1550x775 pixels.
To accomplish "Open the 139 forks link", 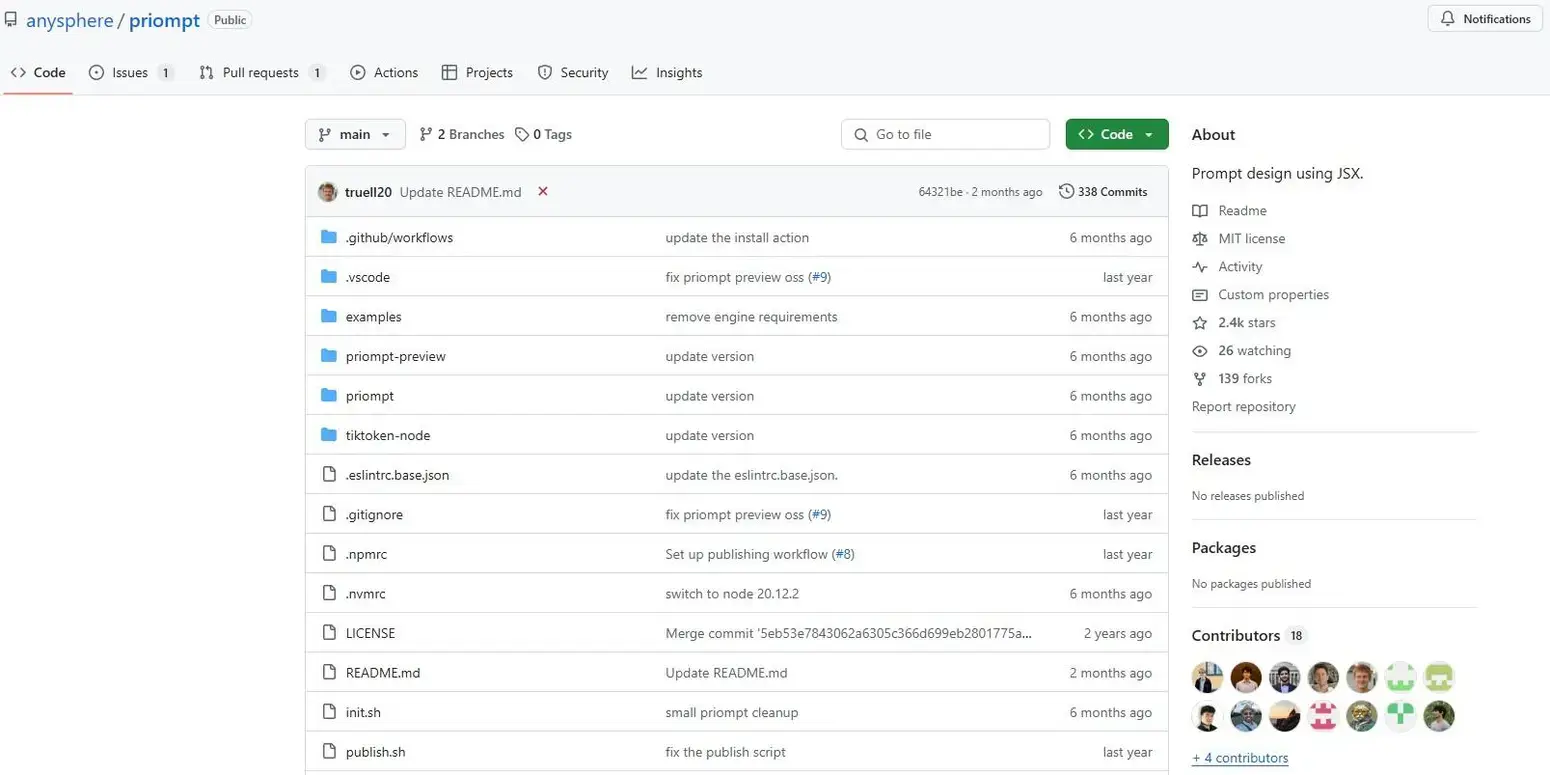I will 1245,379.
